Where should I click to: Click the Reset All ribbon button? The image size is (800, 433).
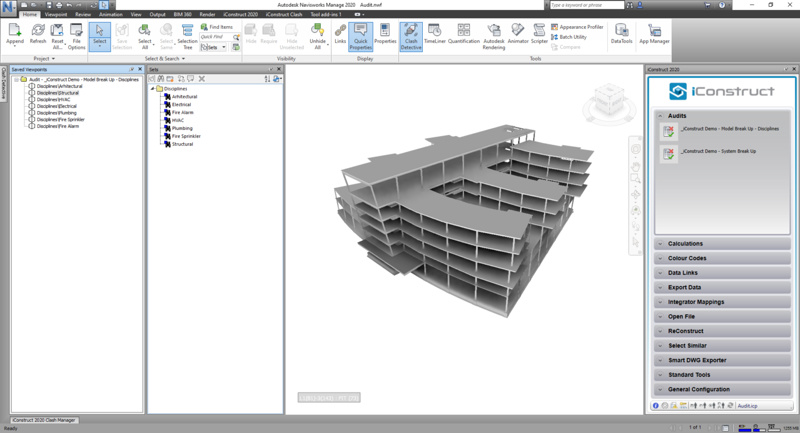point(58,36)
